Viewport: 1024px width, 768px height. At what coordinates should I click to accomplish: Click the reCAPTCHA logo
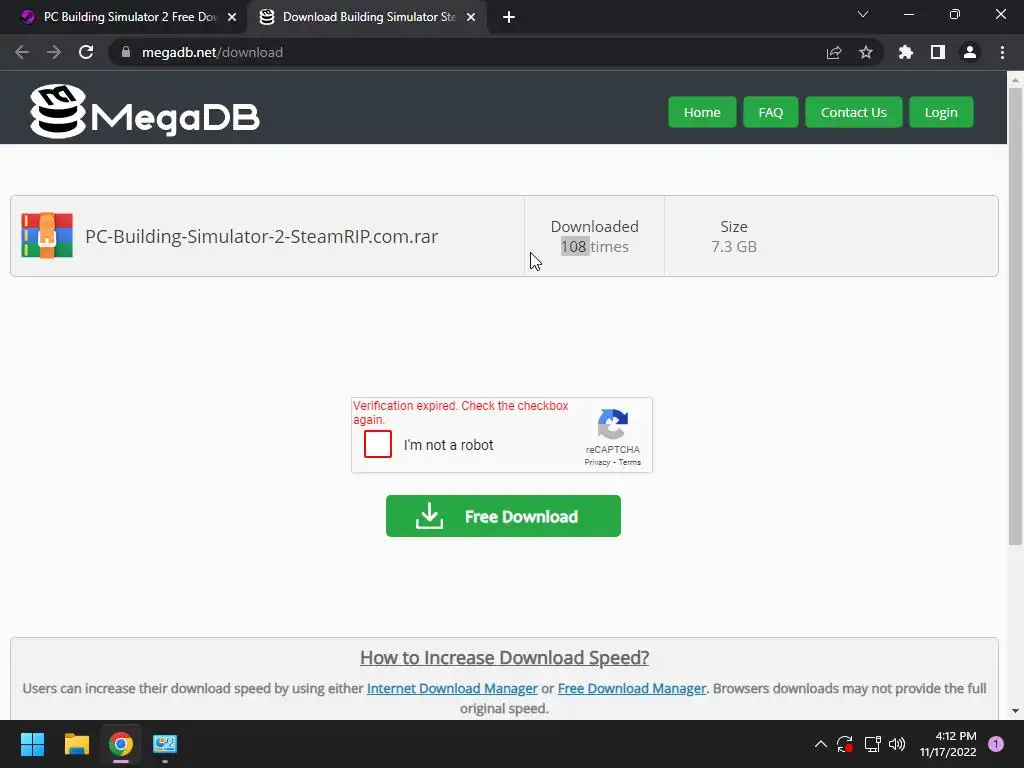(x=613, y=424)
